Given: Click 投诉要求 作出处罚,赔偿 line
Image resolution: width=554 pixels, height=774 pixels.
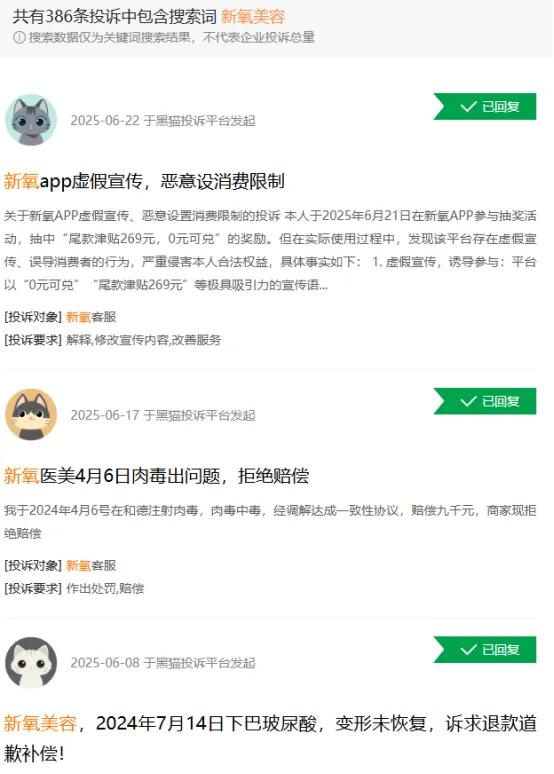Looking at the screenshot, I should 74,588.
